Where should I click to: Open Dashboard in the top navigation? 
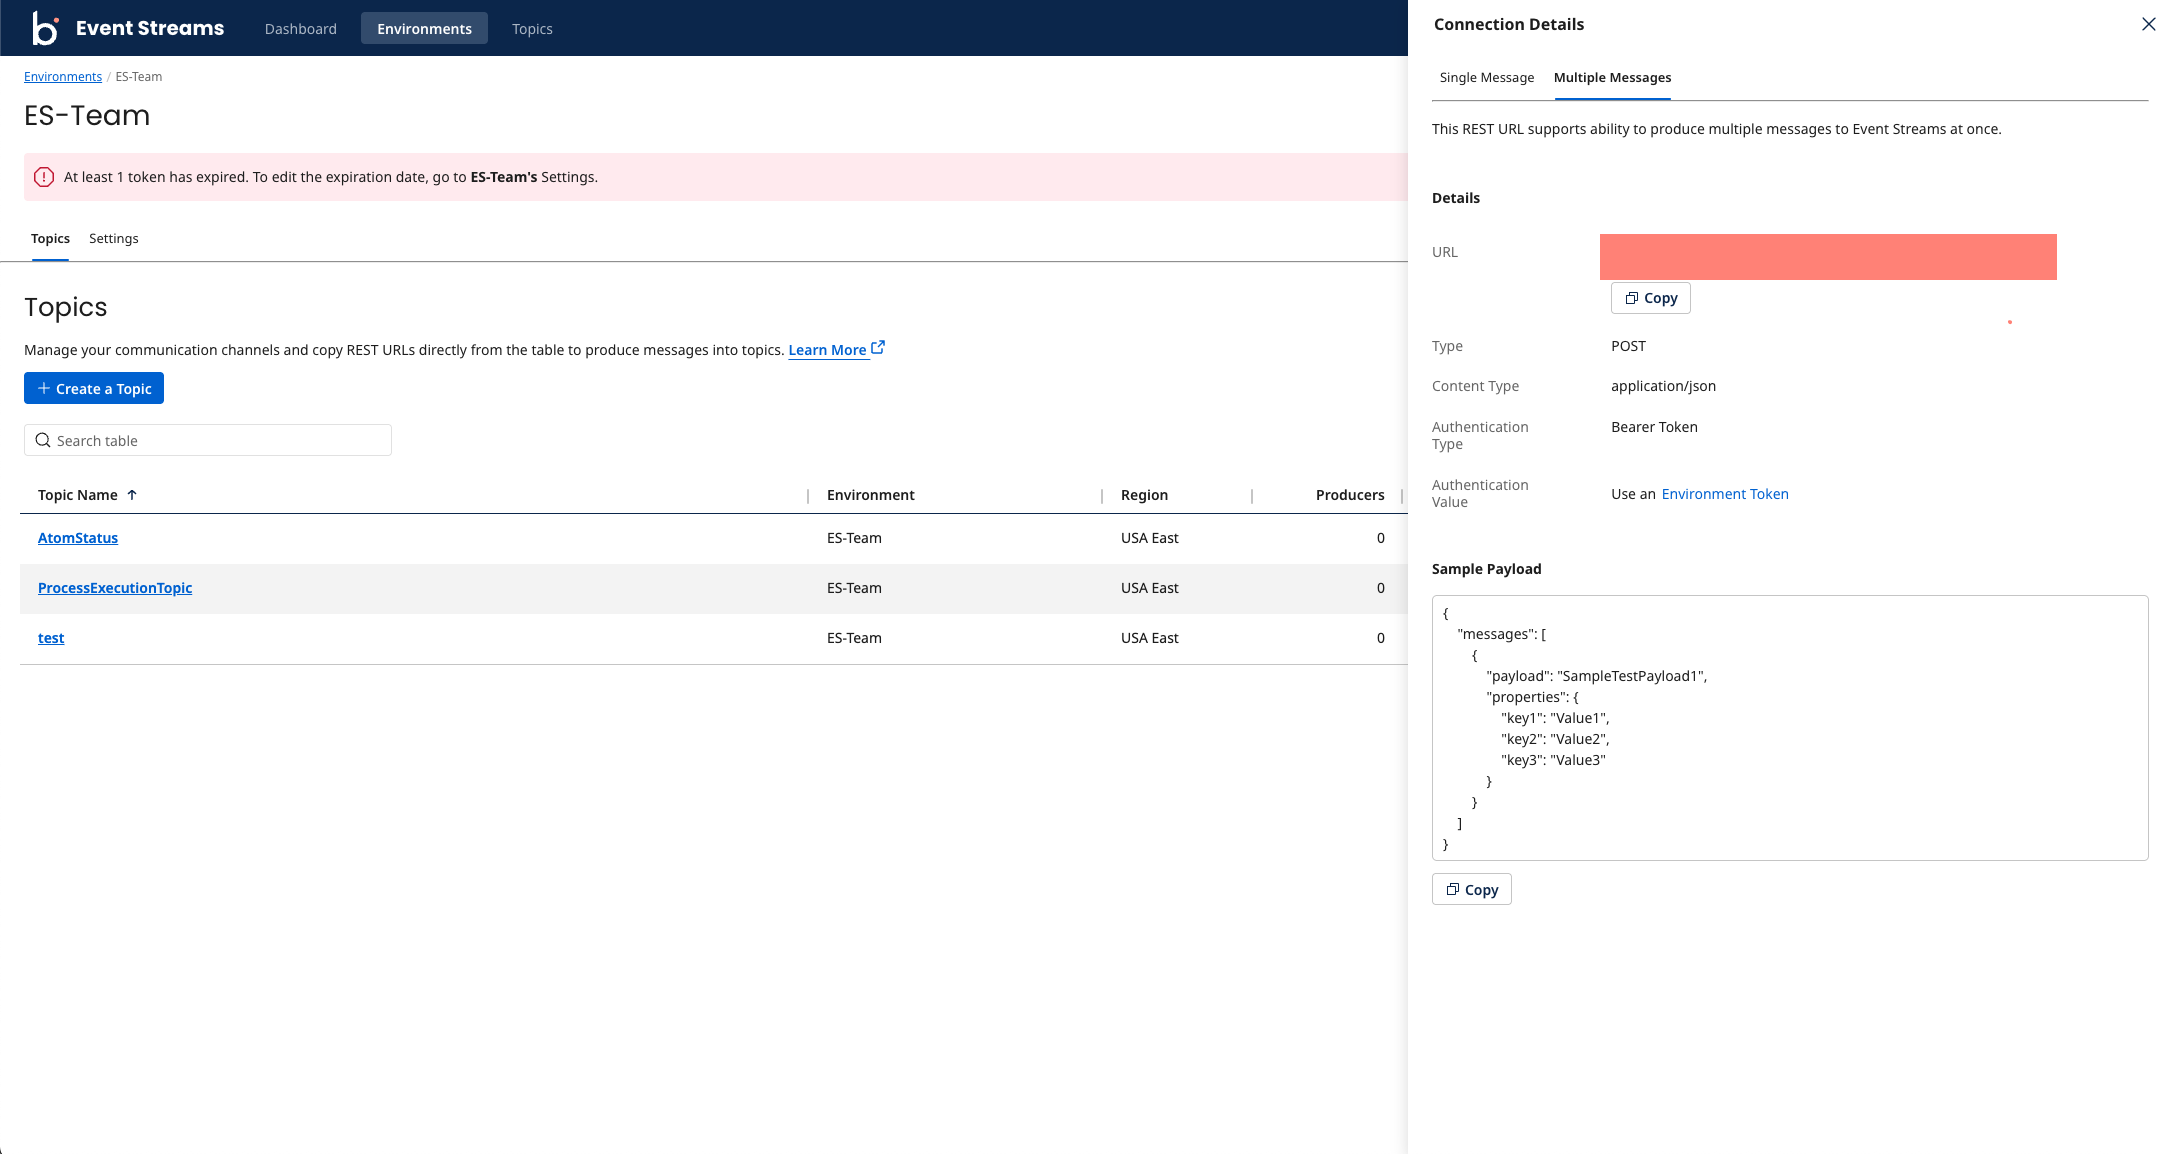click(x=300, y=29)
